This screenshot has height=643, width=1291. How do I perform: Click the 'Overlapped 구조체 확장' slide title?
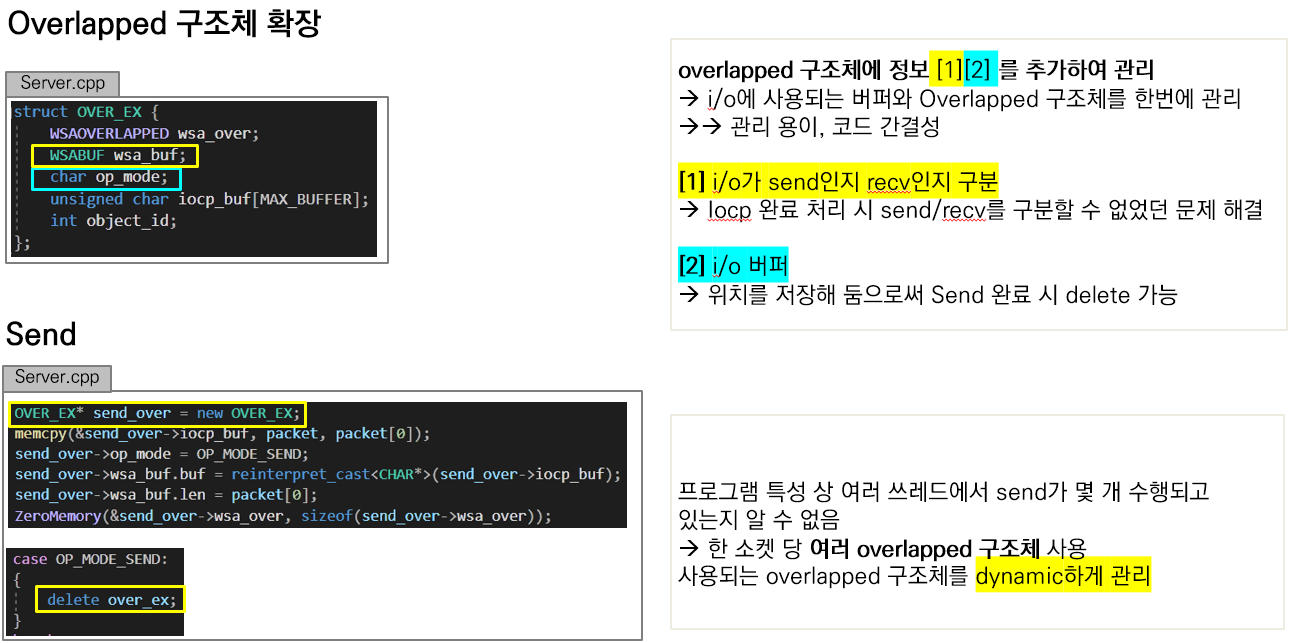pyautogui.click(x=165, y=24)
